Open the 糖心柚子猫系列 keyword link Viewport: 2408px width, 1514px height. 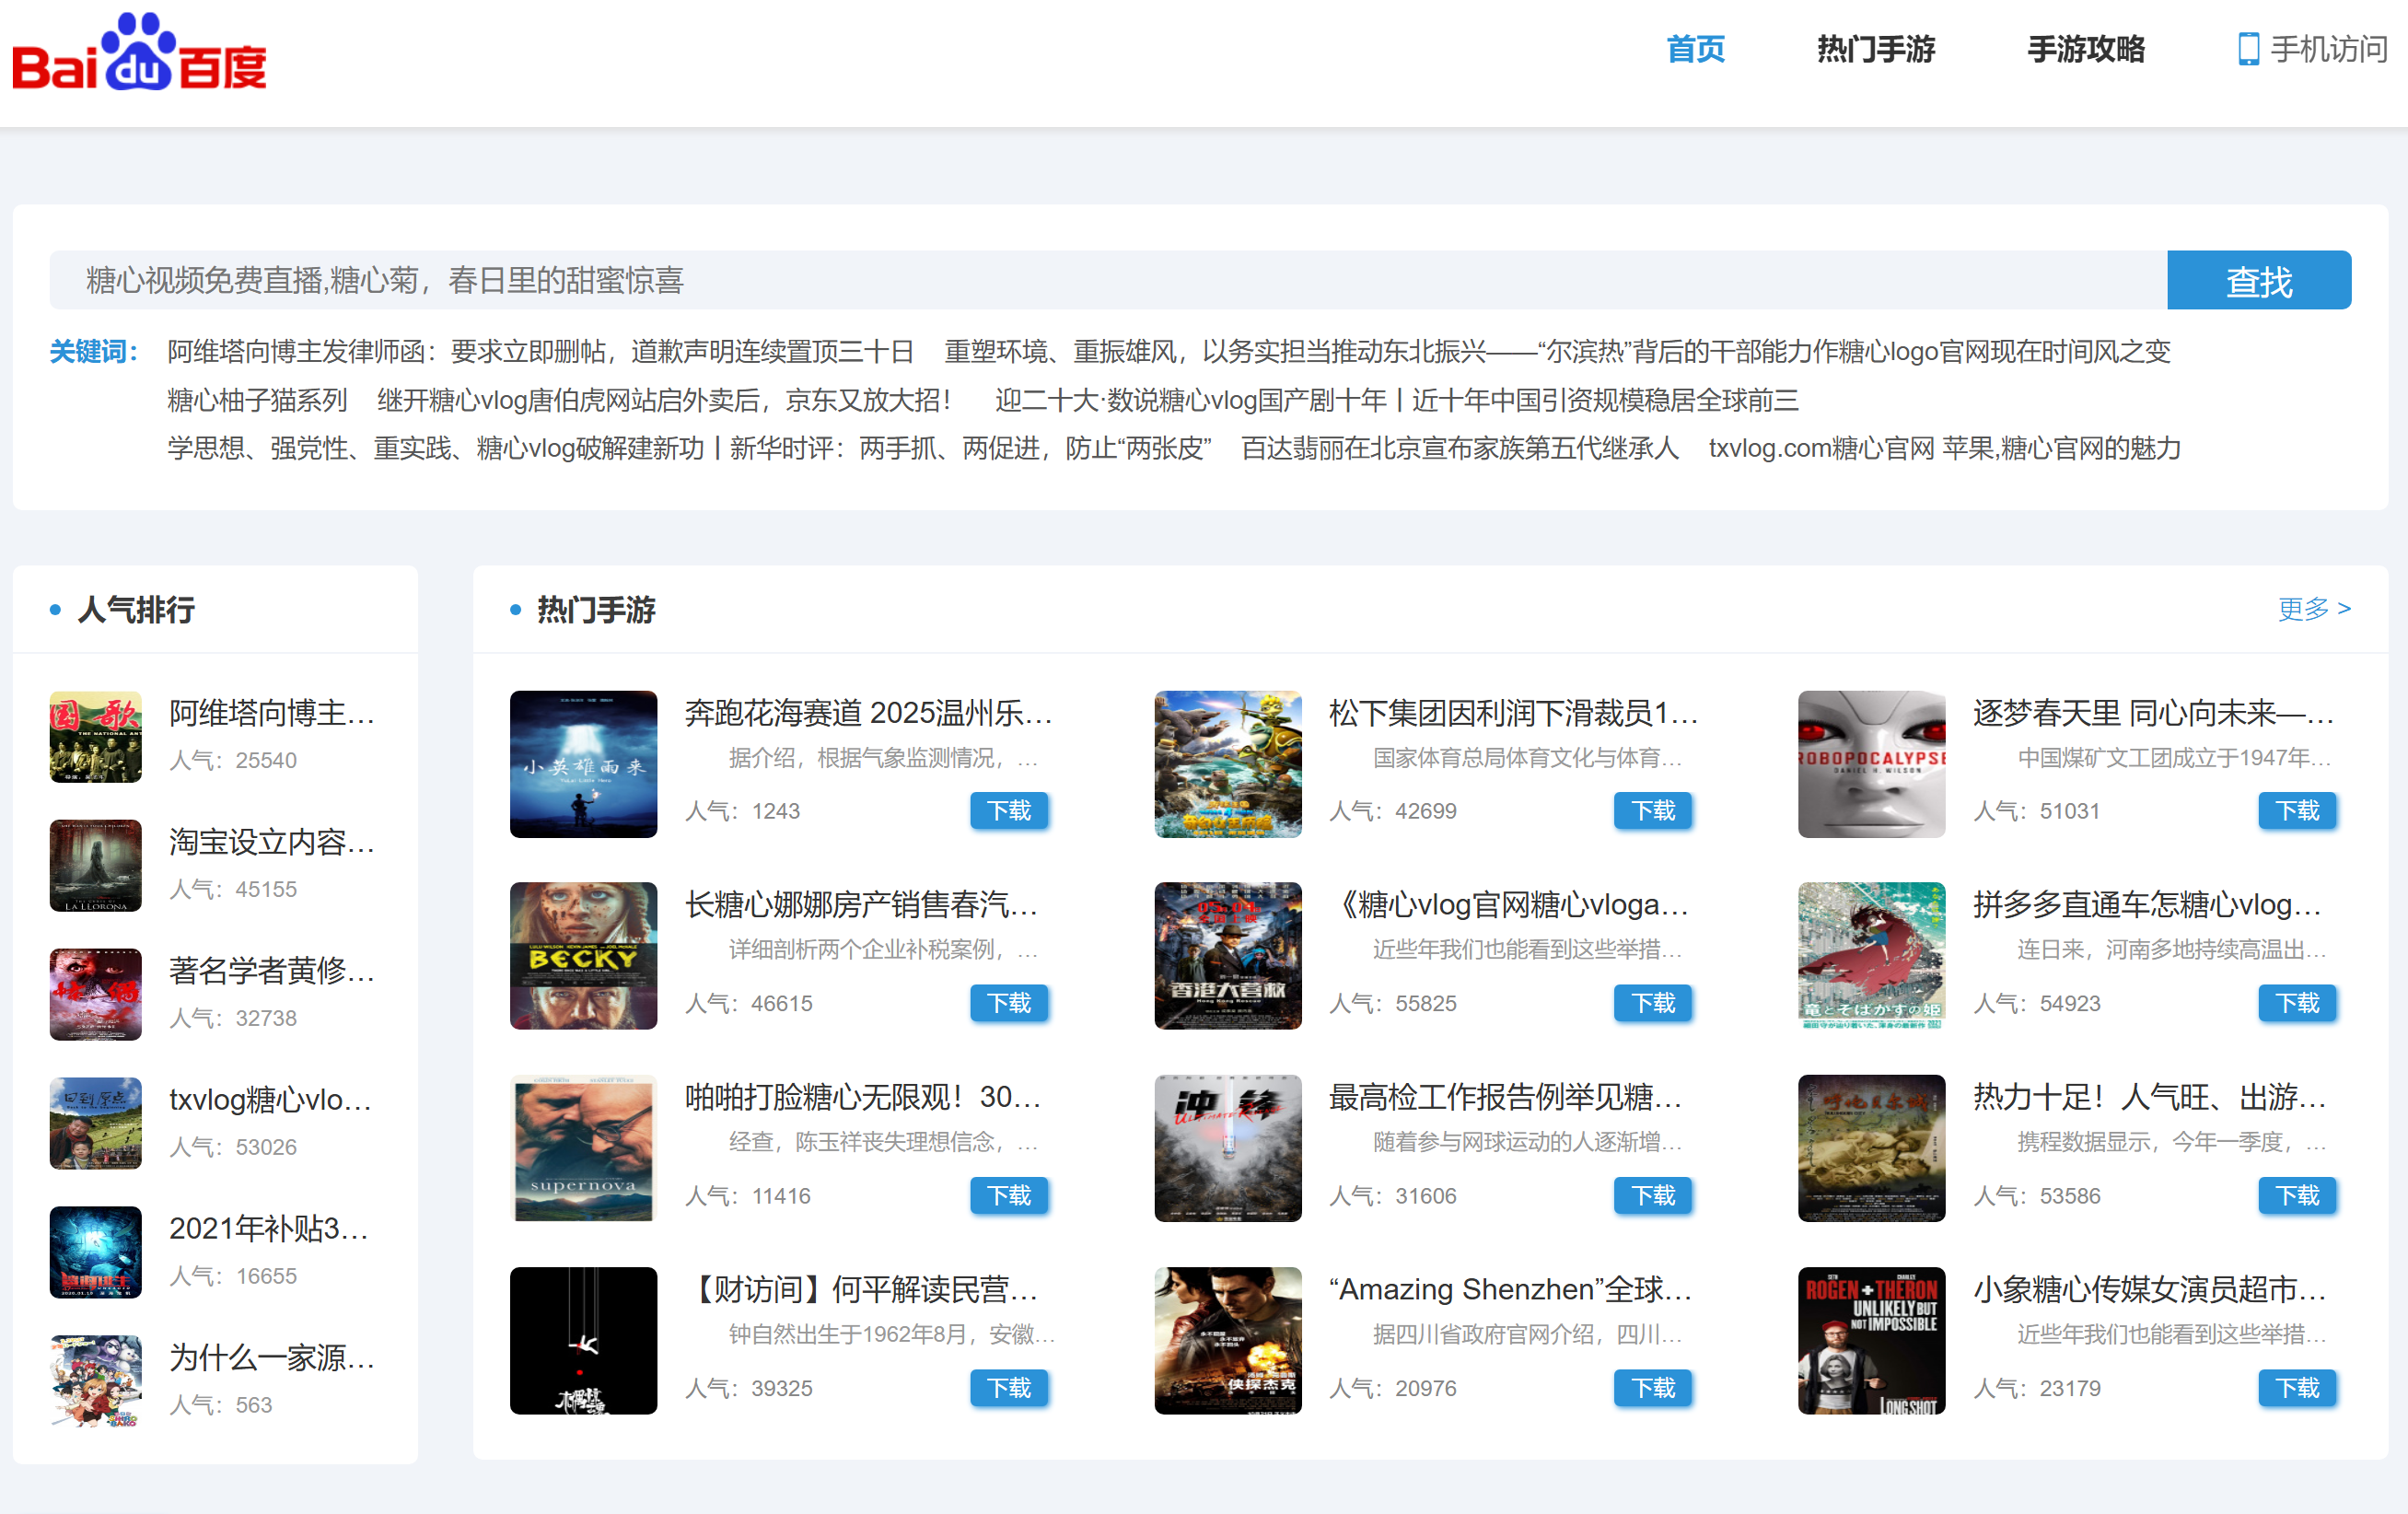click(x=257, y=400)
